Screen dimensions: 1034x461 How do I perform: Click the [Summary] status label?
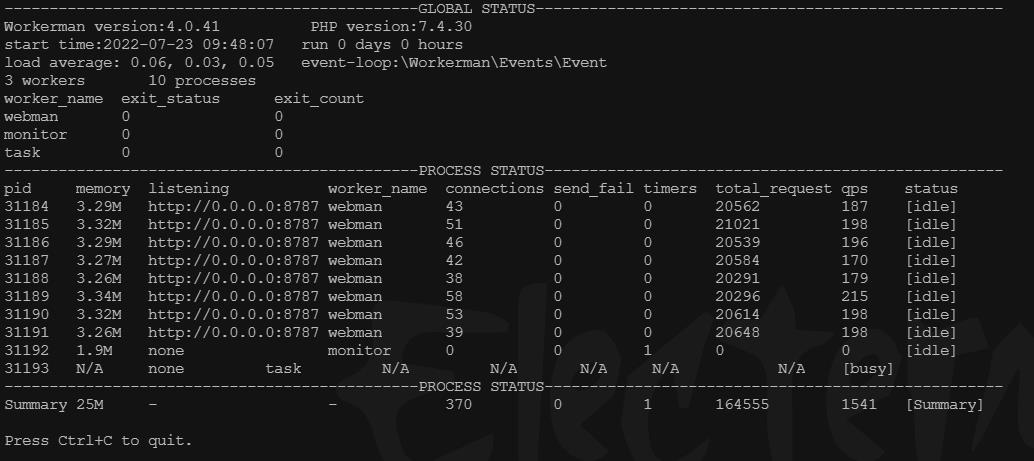pos(944,404)
